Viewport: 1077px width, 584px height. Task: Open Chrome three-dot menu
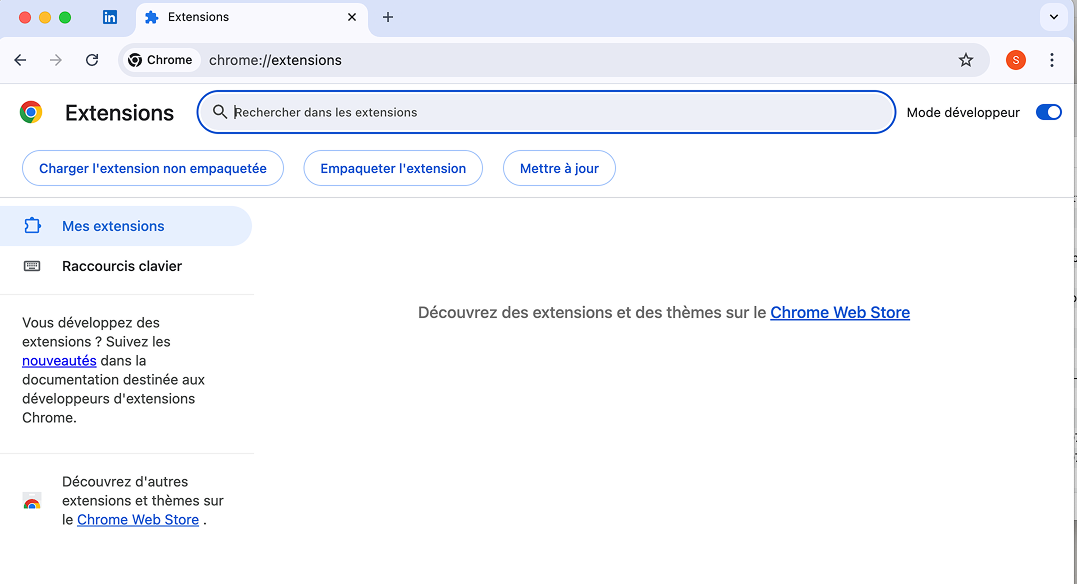[1052, 60]
